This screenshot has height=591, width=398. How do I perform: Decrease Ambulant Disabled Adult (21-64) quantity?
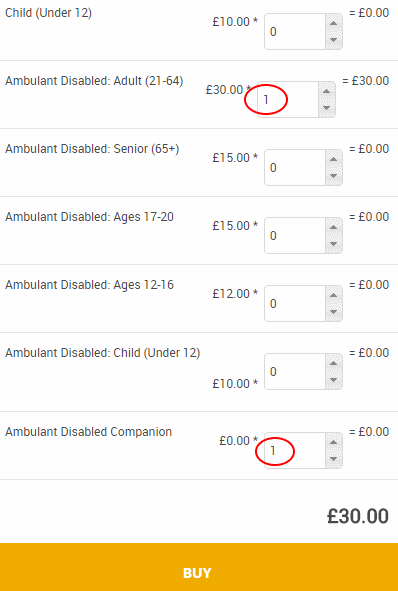327,108
